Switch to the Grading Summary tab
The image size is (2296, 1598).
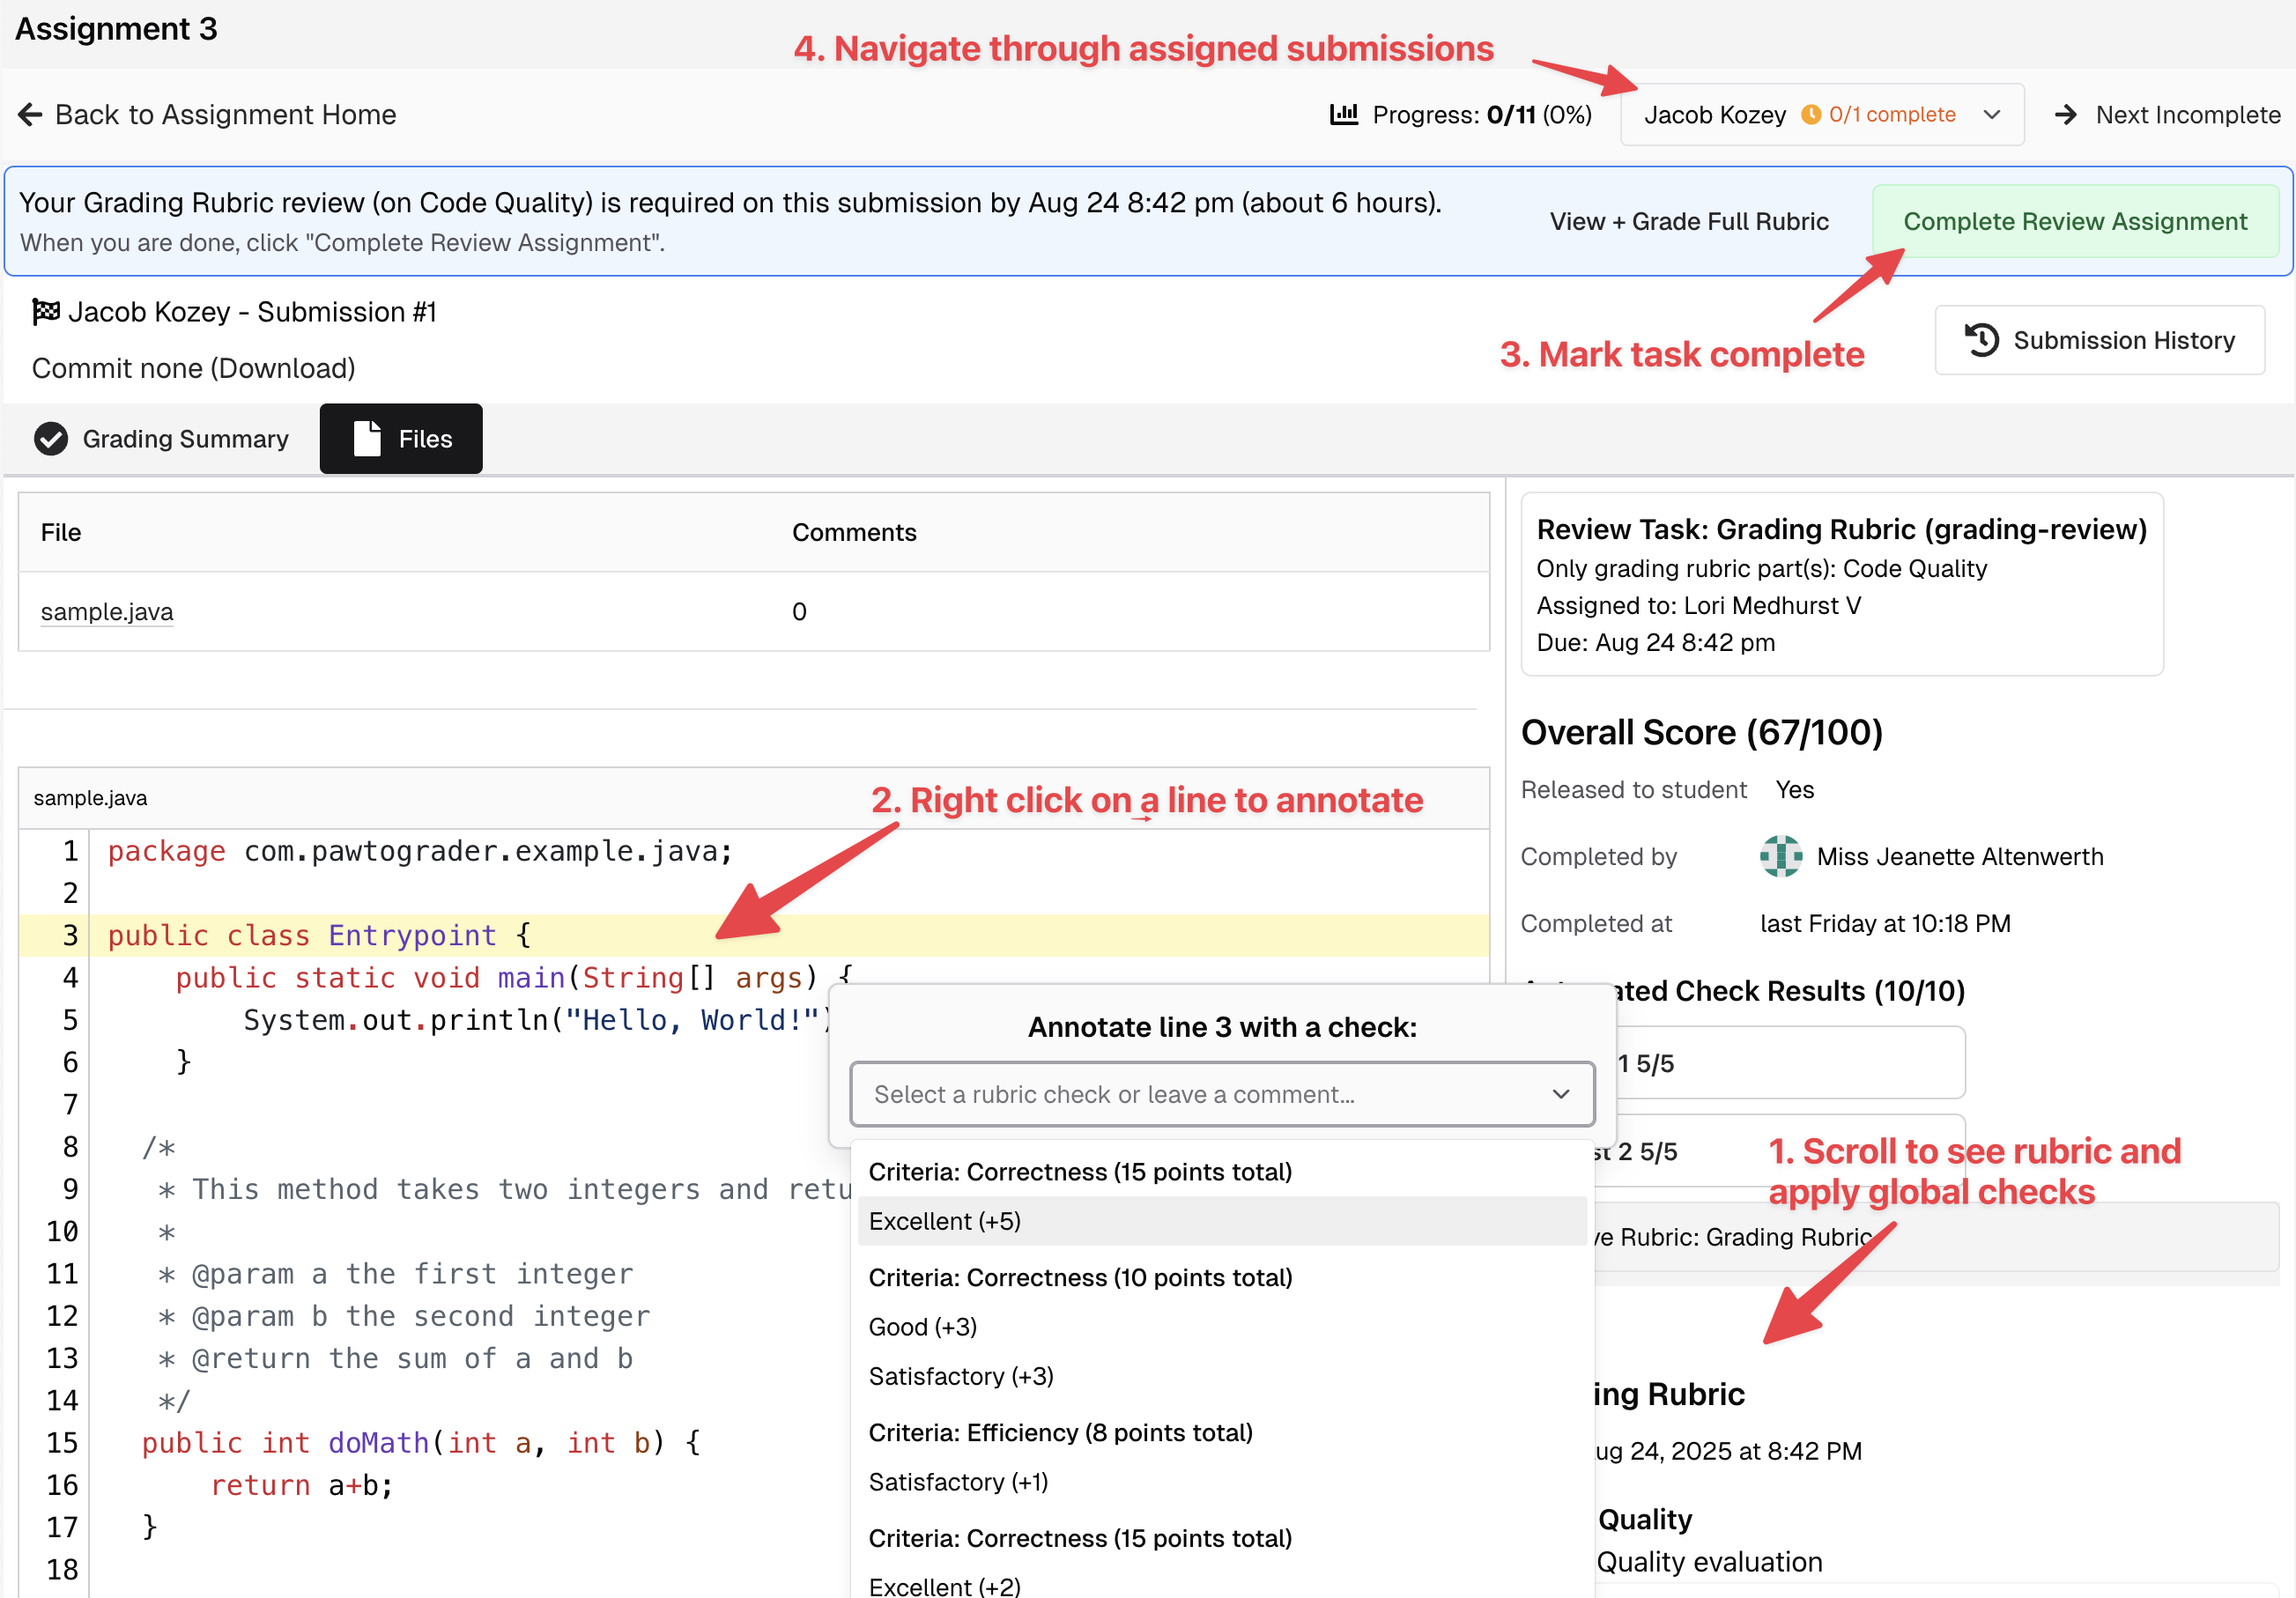[185, 438]
